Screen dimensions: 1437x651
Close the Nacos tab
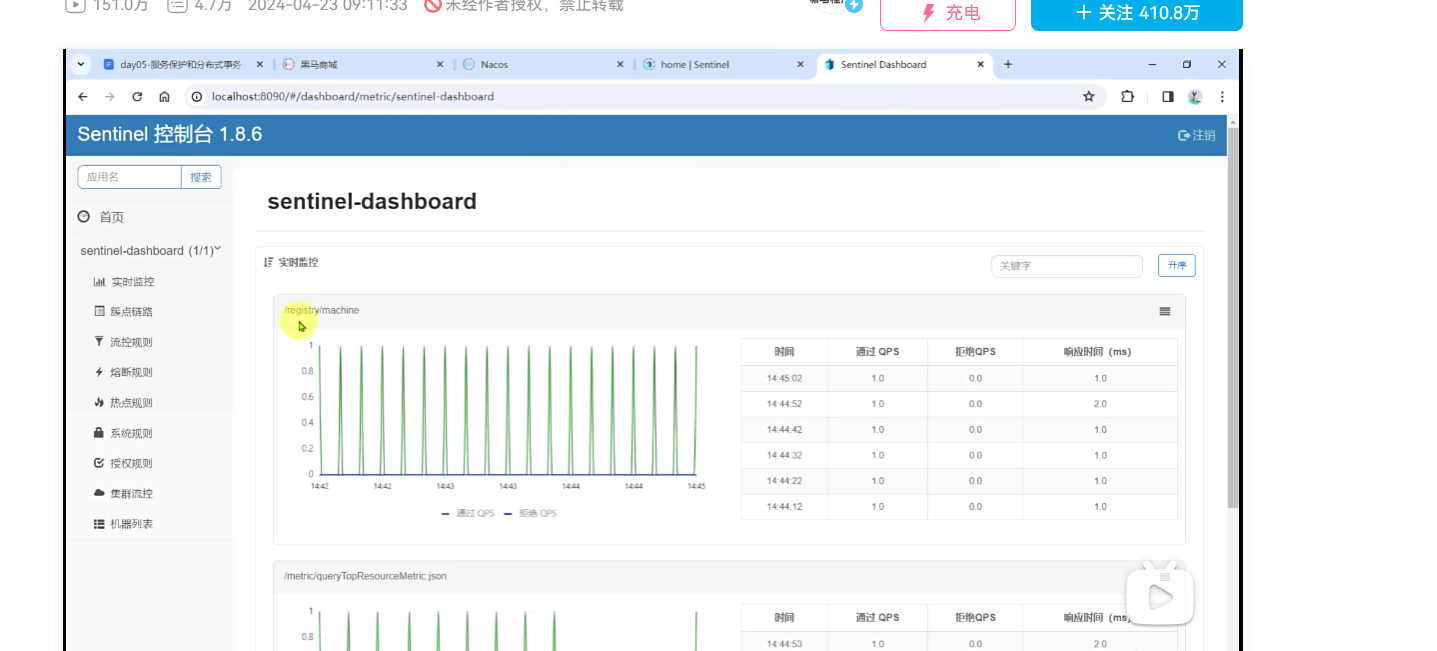pyautogui.click(x=620, y=64)
